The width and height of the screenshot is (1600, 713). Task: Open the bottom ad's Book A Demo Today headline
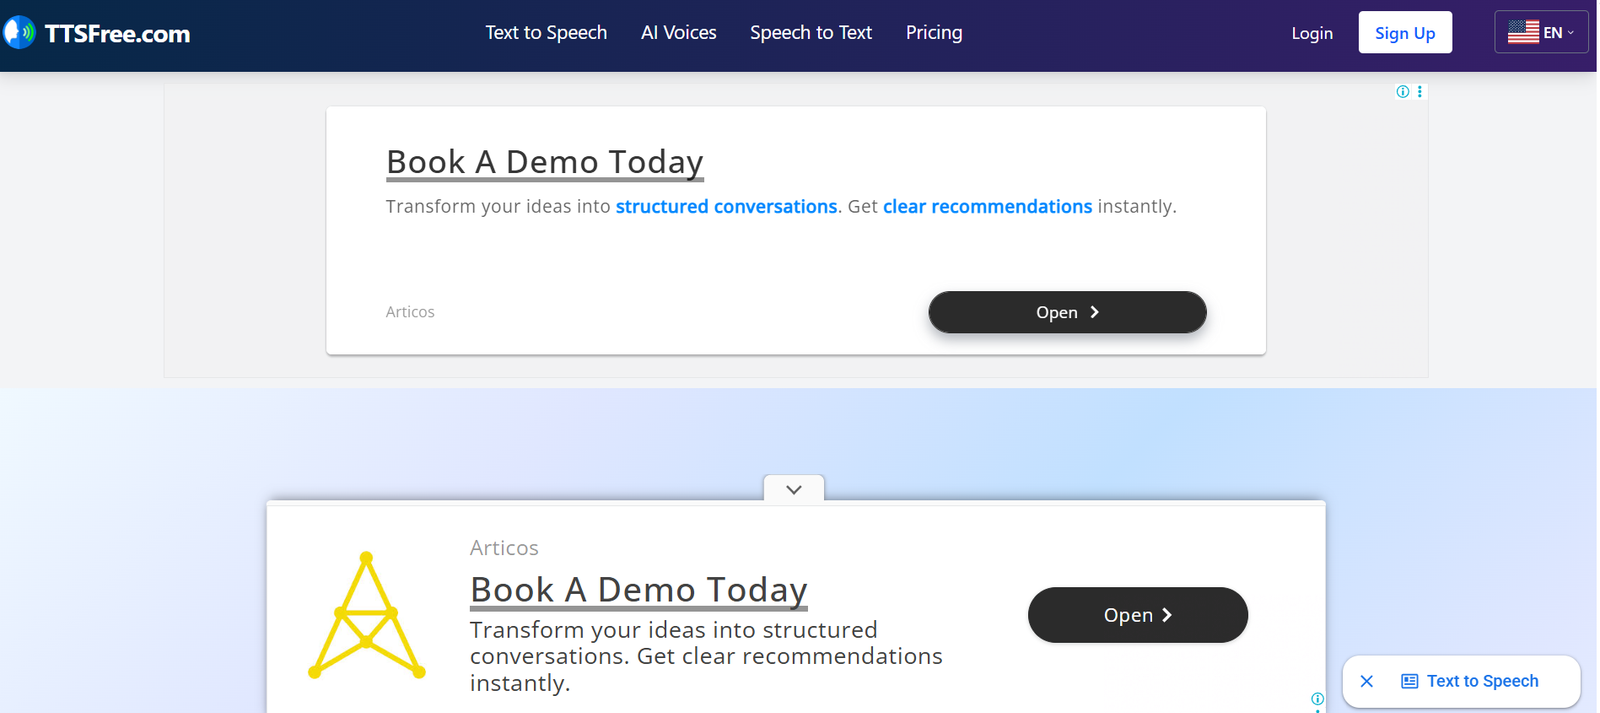pyautogui.click(x=639, y=590)
